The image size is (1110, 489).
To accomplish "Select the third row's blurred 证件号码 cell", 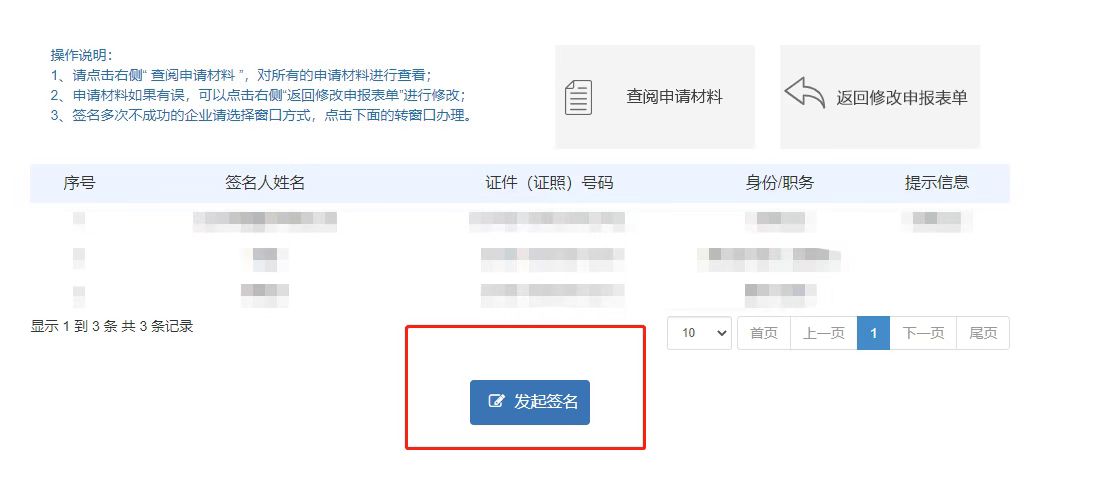I will 552,294.
